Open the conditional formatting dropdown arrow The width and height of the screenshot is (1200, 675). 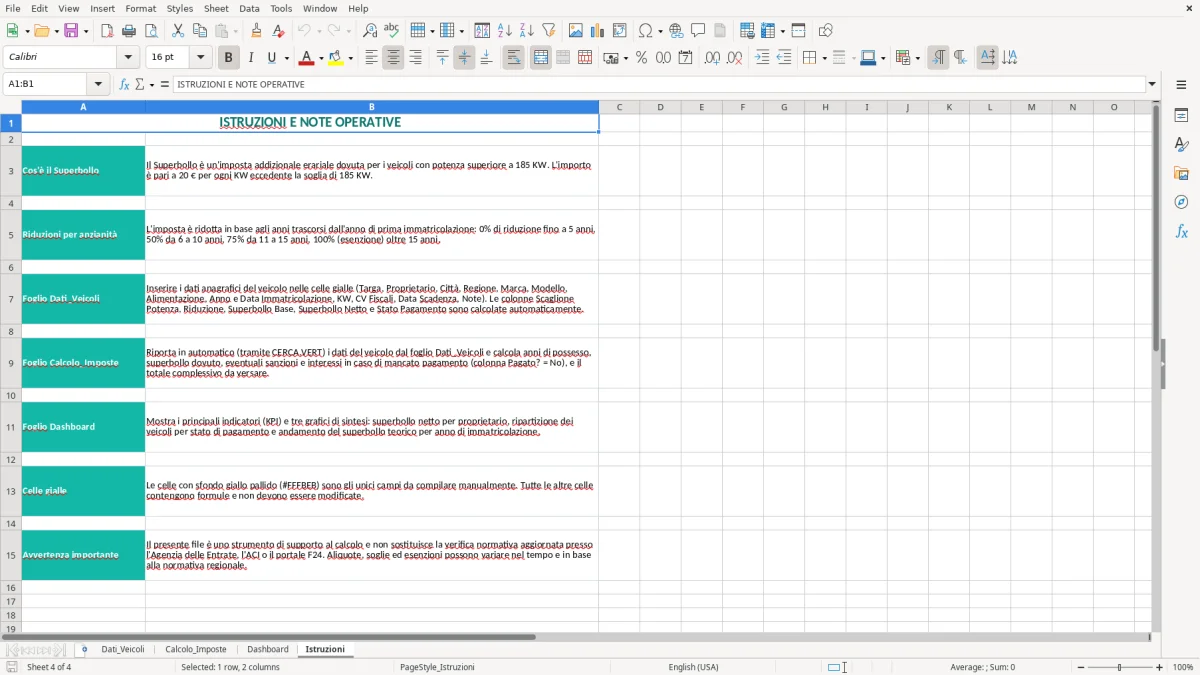coord(917,58)
